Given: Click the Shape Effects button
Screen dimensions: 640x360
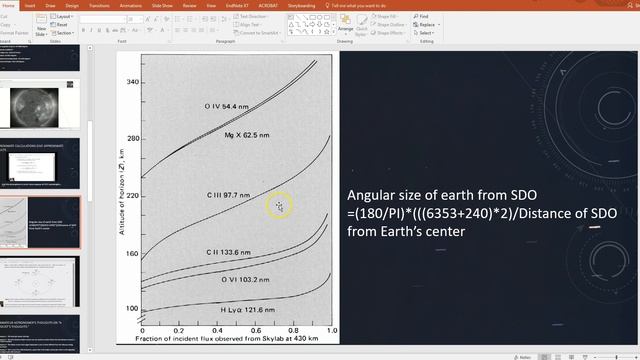Looking at the screenshot, I should [x=388, y=33].
